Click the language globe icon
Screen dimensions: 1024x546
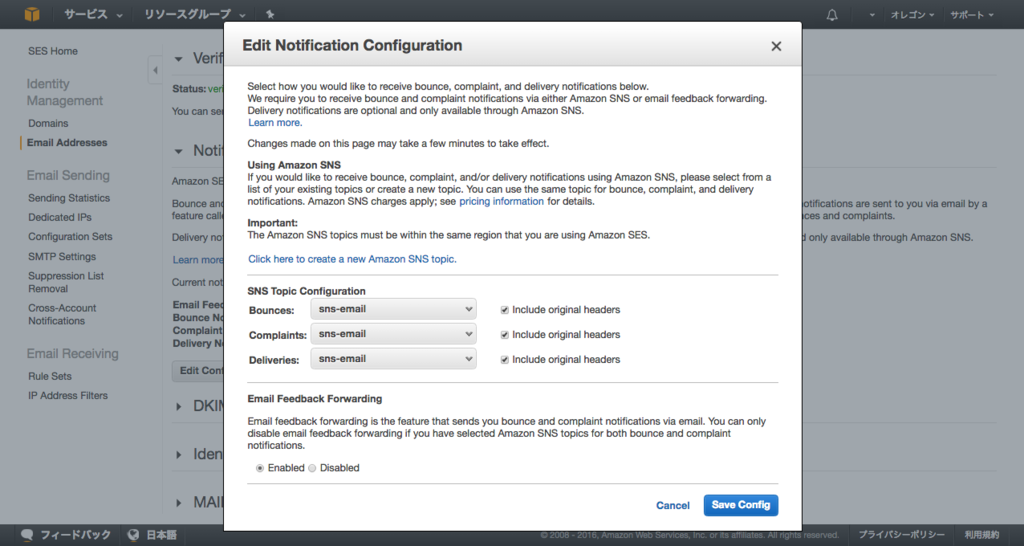click(x=133, y=535)
